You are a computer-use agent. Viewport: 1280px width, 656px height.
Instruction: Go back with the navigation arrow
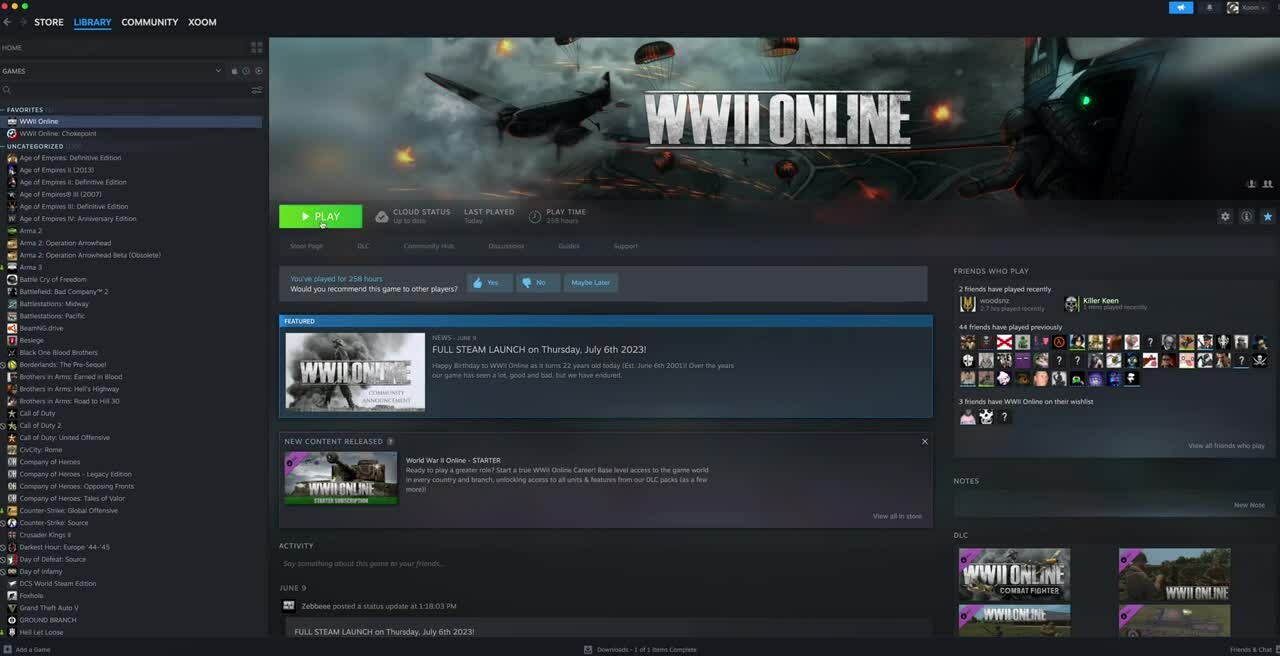click(7, 22)
